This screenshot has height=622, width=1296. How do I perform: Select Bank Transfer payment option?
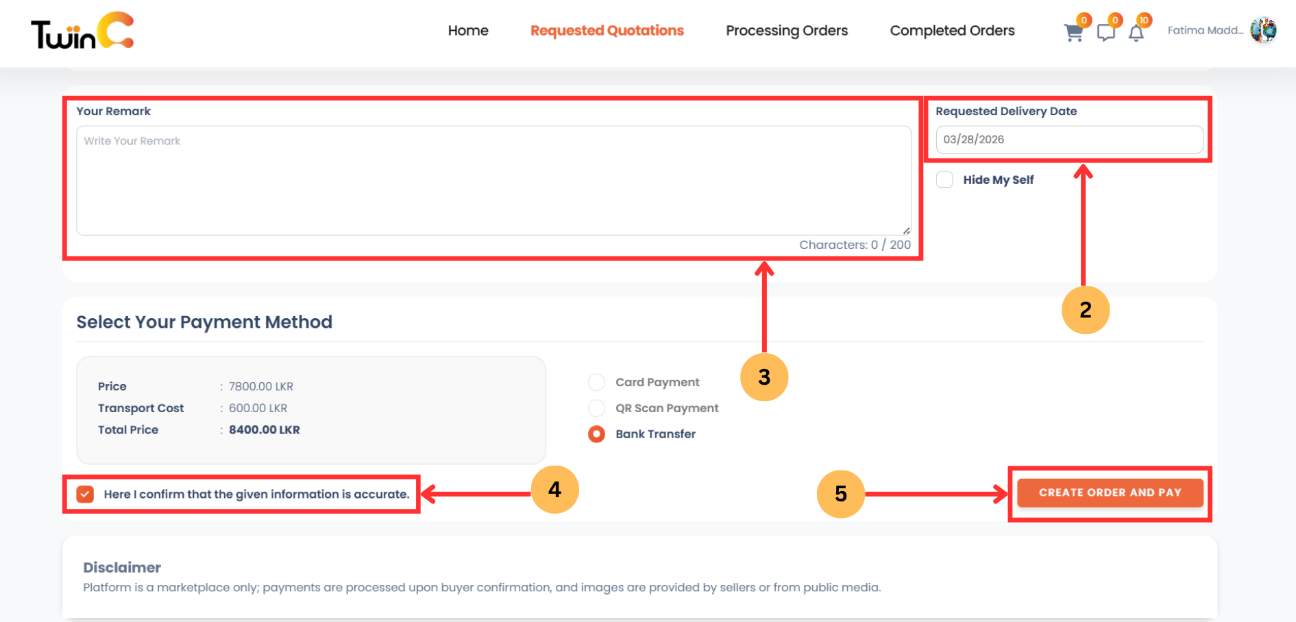[x=596, y=433]
